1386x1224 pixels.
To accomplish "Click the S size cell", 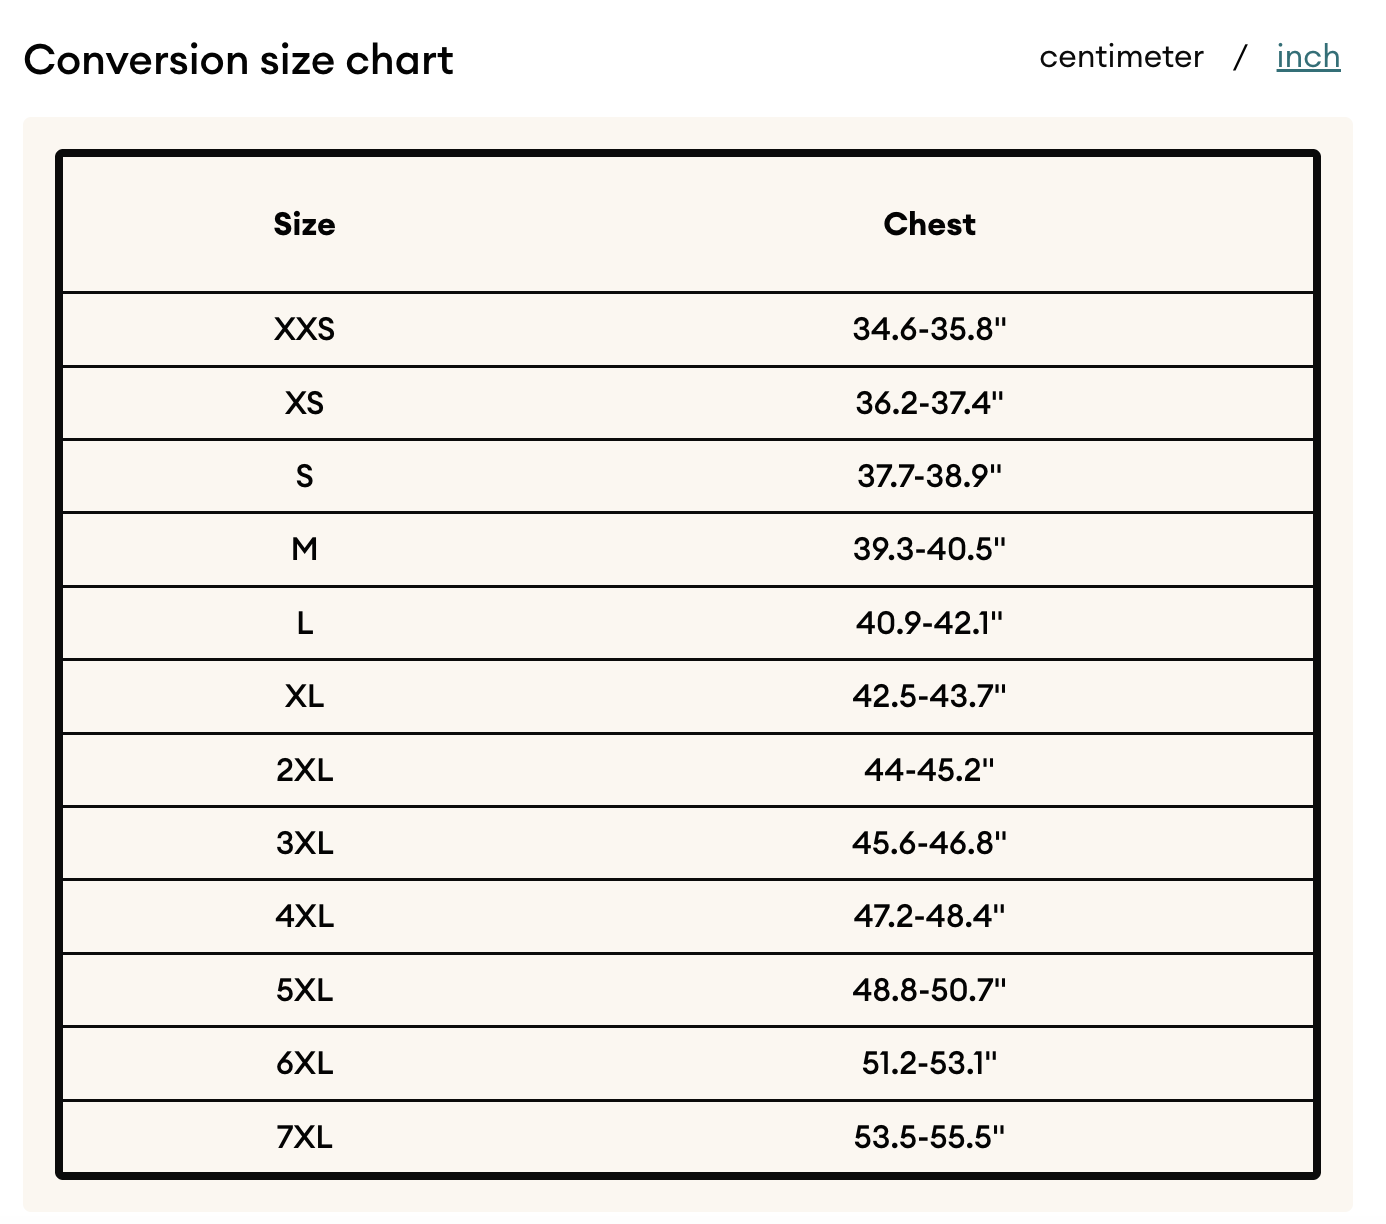I will (304, 476).
